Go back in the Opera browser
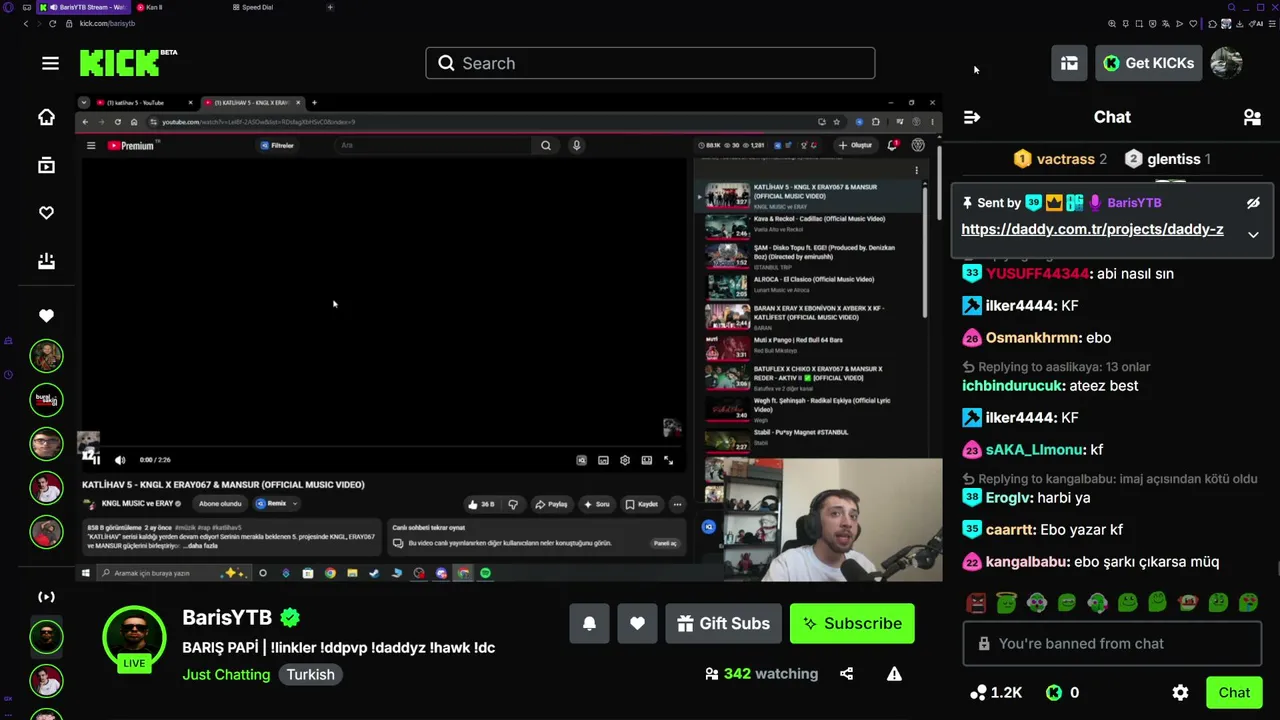1280x720 pixels. click(26, 23)
